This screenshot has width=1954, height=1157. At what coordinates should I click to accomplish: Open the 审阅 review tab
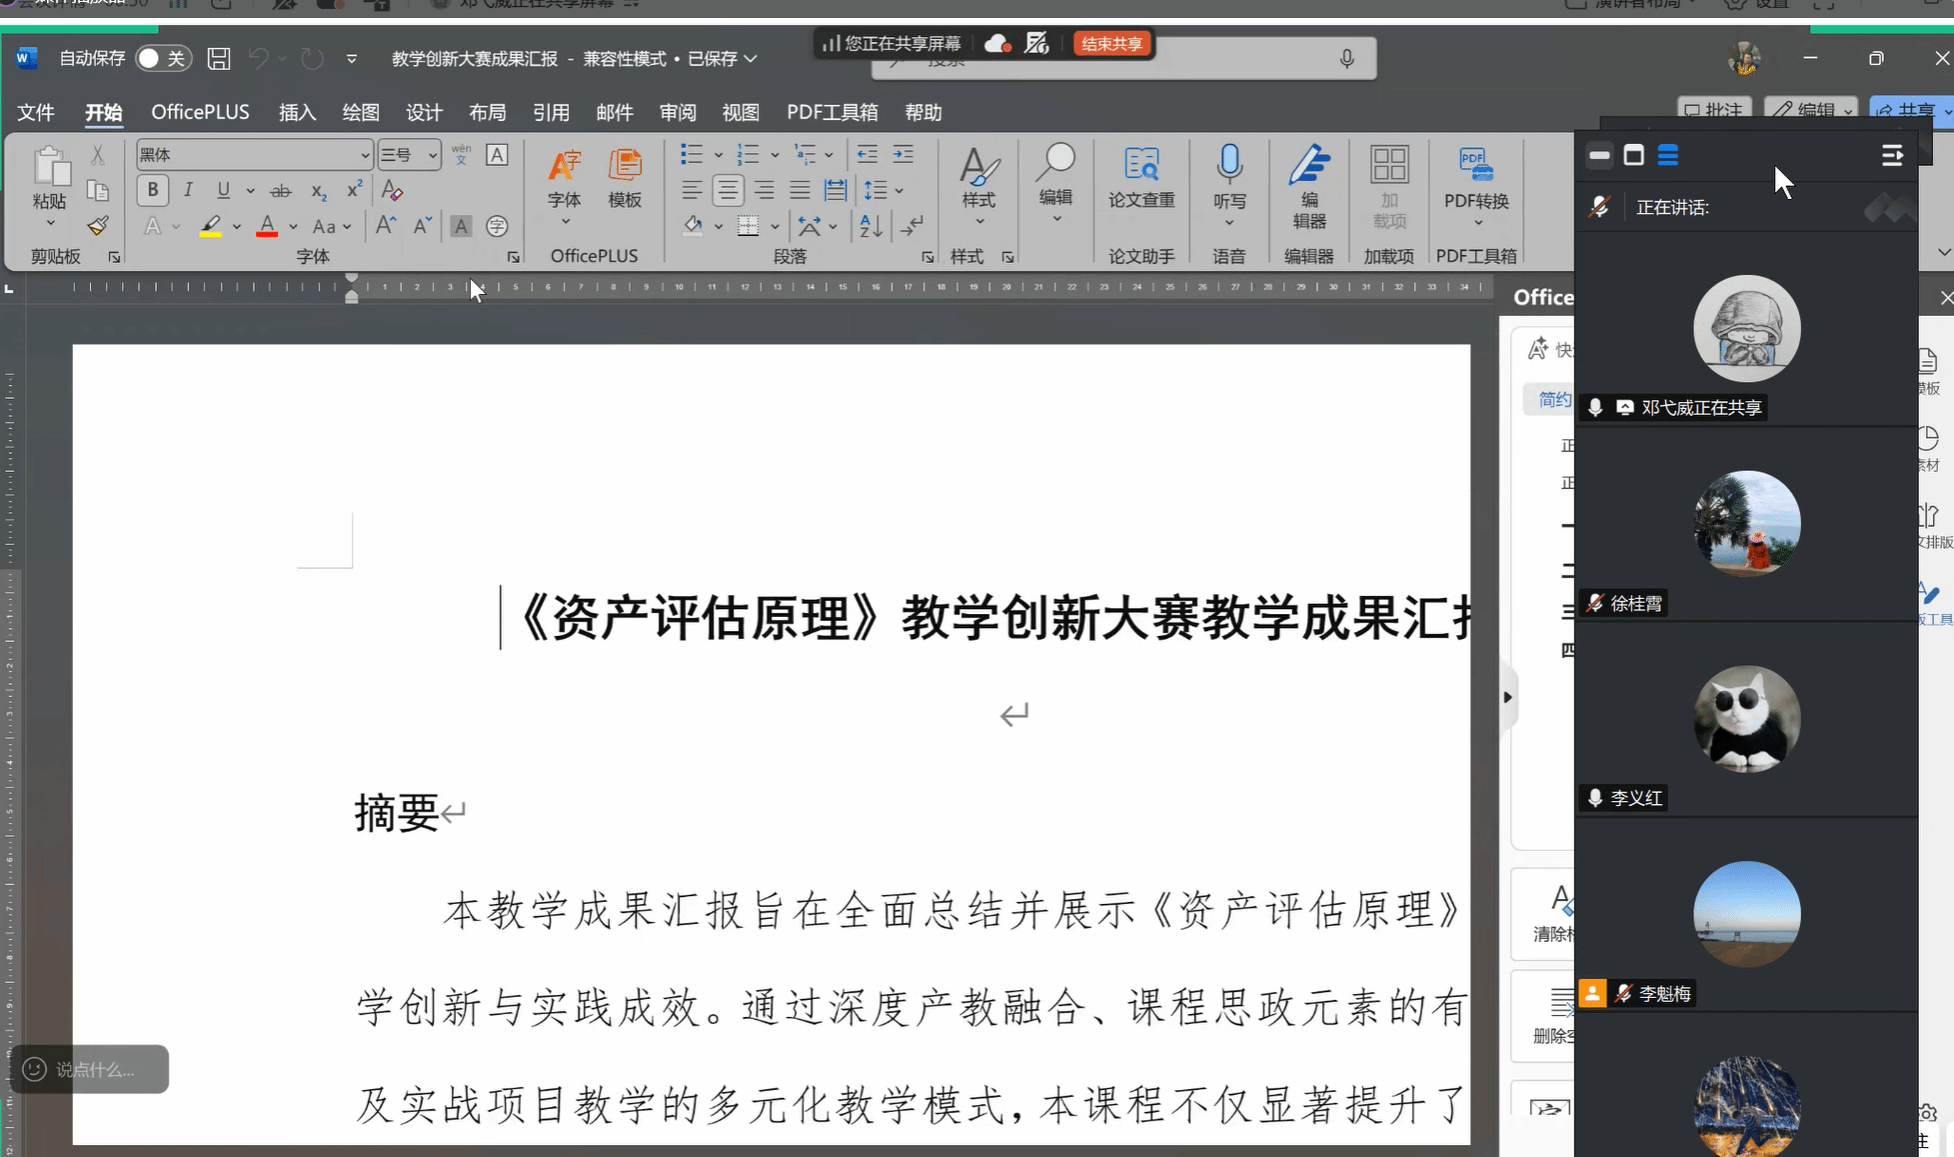click(678, 112)
